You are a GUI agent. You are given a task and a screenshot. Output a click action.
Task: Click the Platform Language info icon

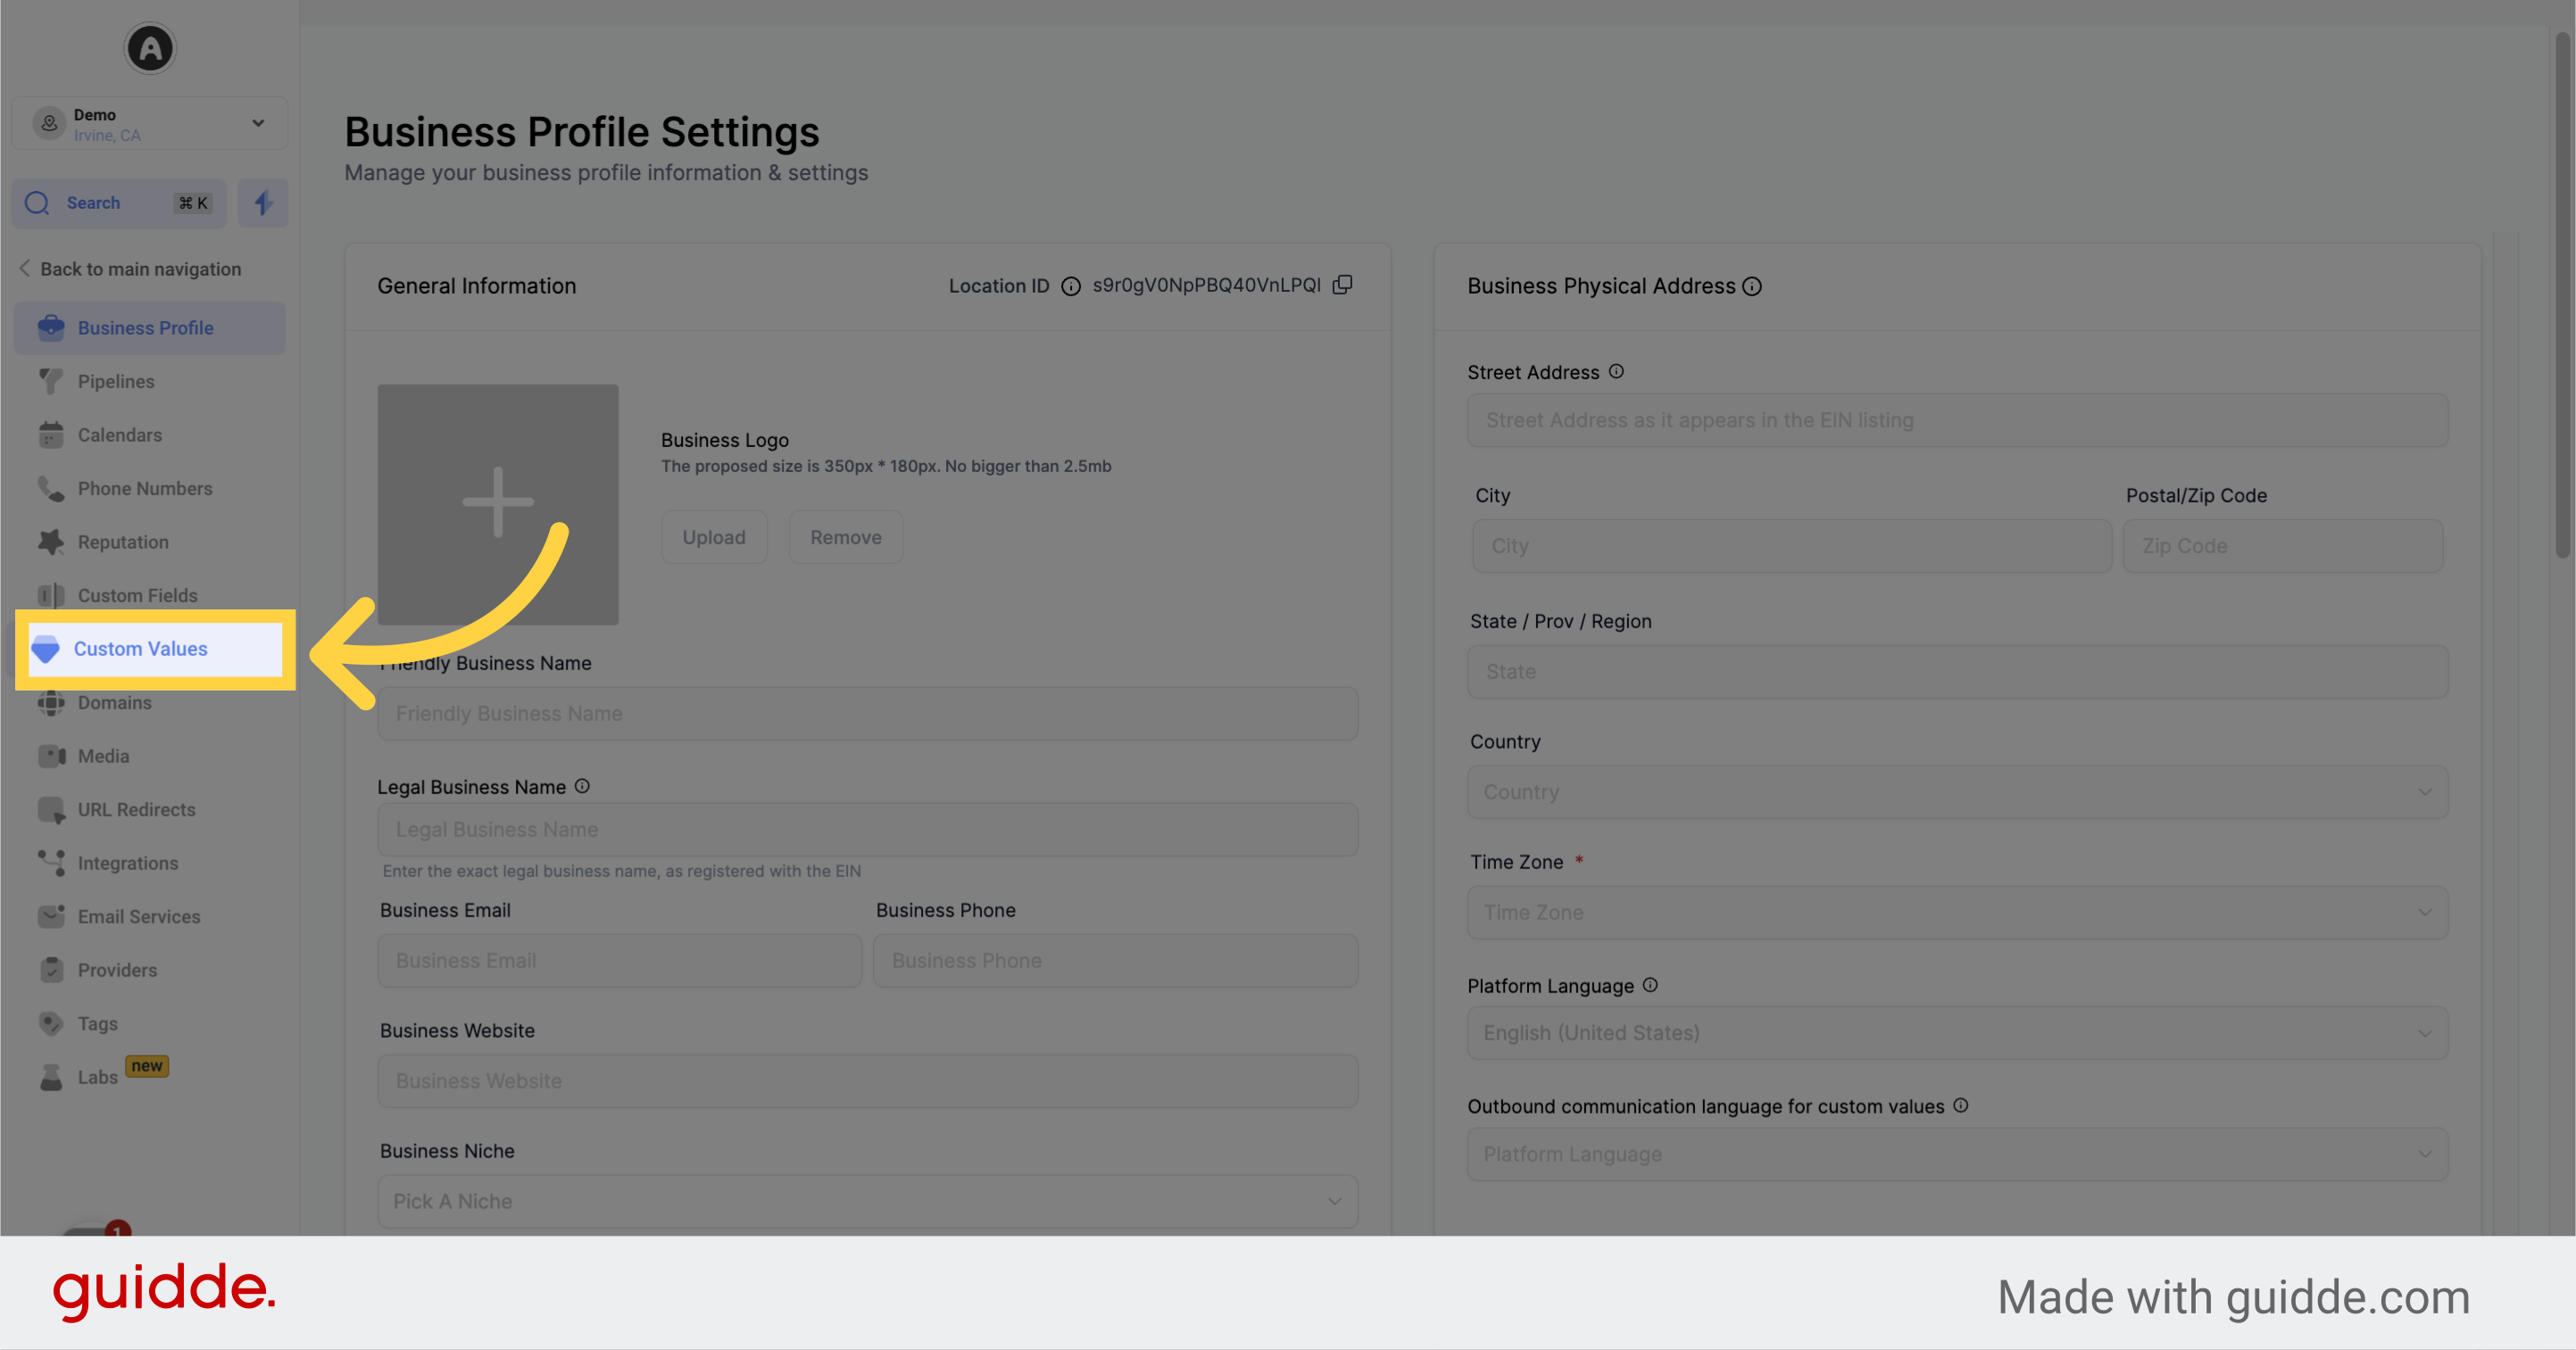(x=1650, y=985)
